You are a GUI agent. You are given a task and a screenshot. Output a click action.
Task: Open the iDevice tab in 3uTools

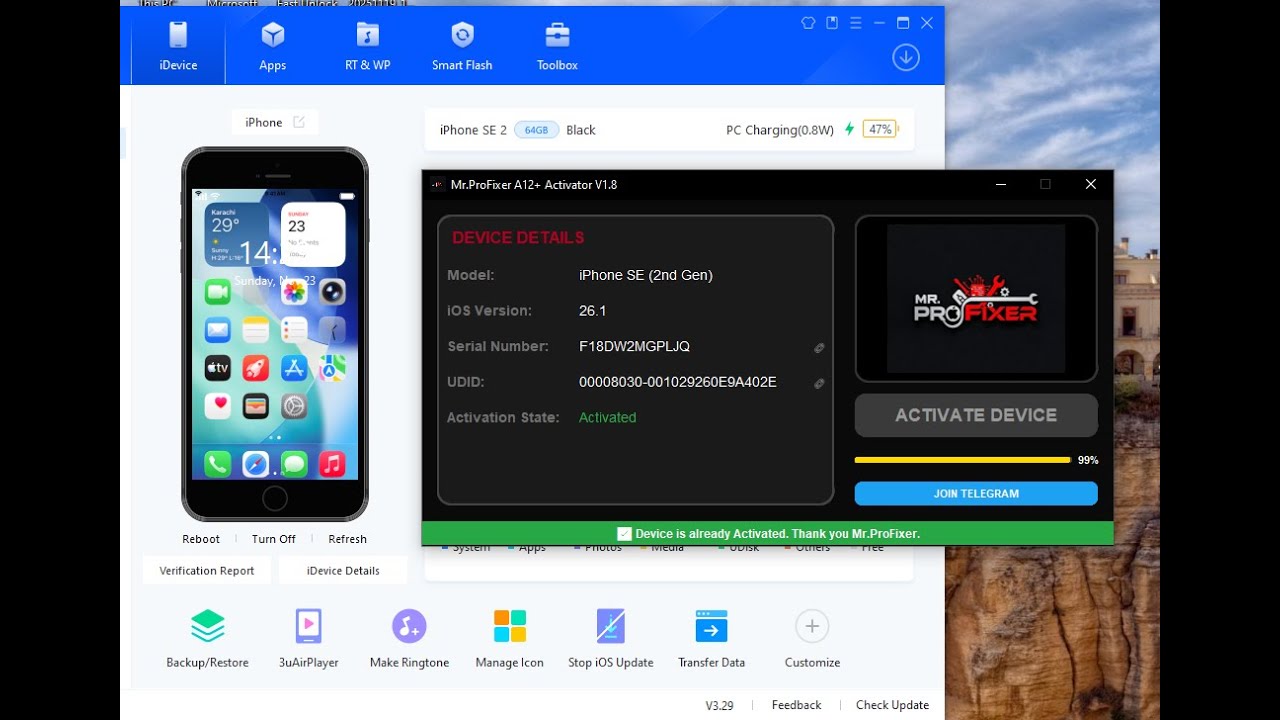click(x=178, y=47)
